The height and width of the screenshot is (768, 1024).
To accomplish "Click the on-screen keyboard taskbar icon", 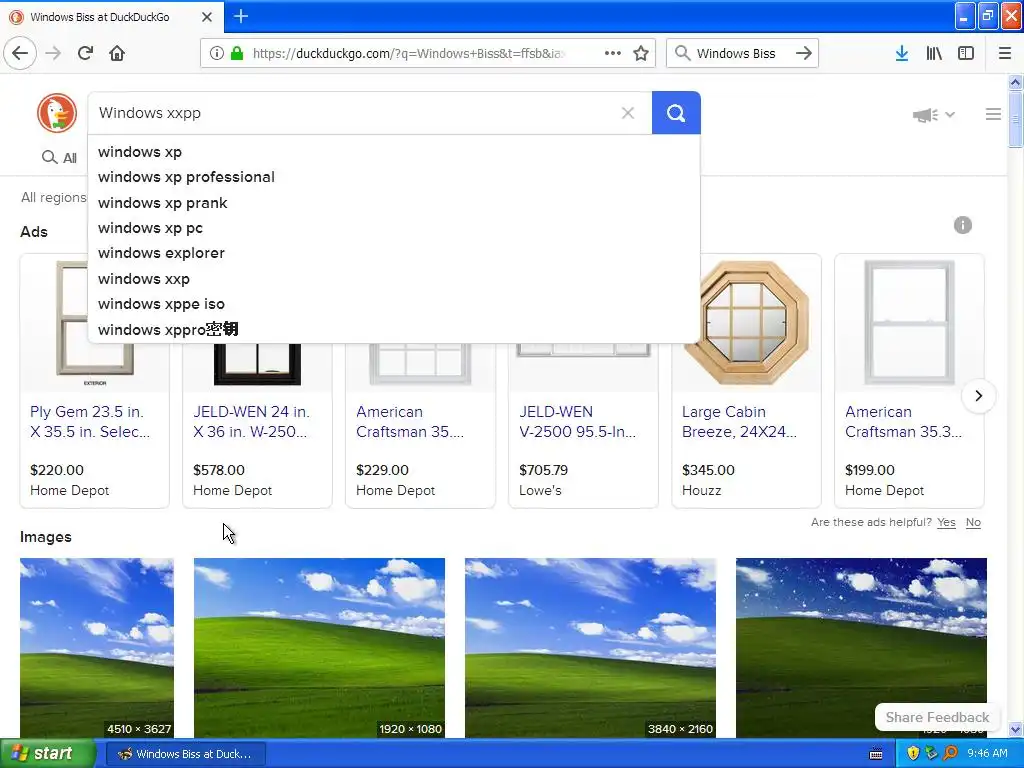I will pyautogui.click(x=876, y=754).
